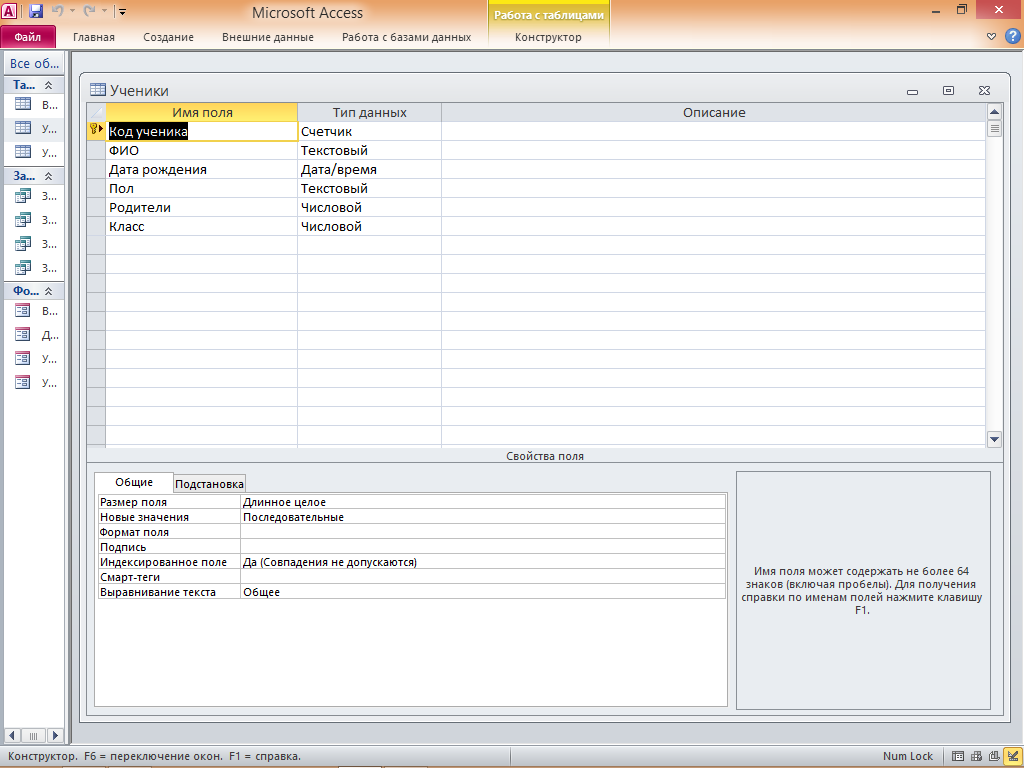This screenshot has width=1024, height=768.
Task: Collapse the Фо... forms group
Action: [48, 291]
